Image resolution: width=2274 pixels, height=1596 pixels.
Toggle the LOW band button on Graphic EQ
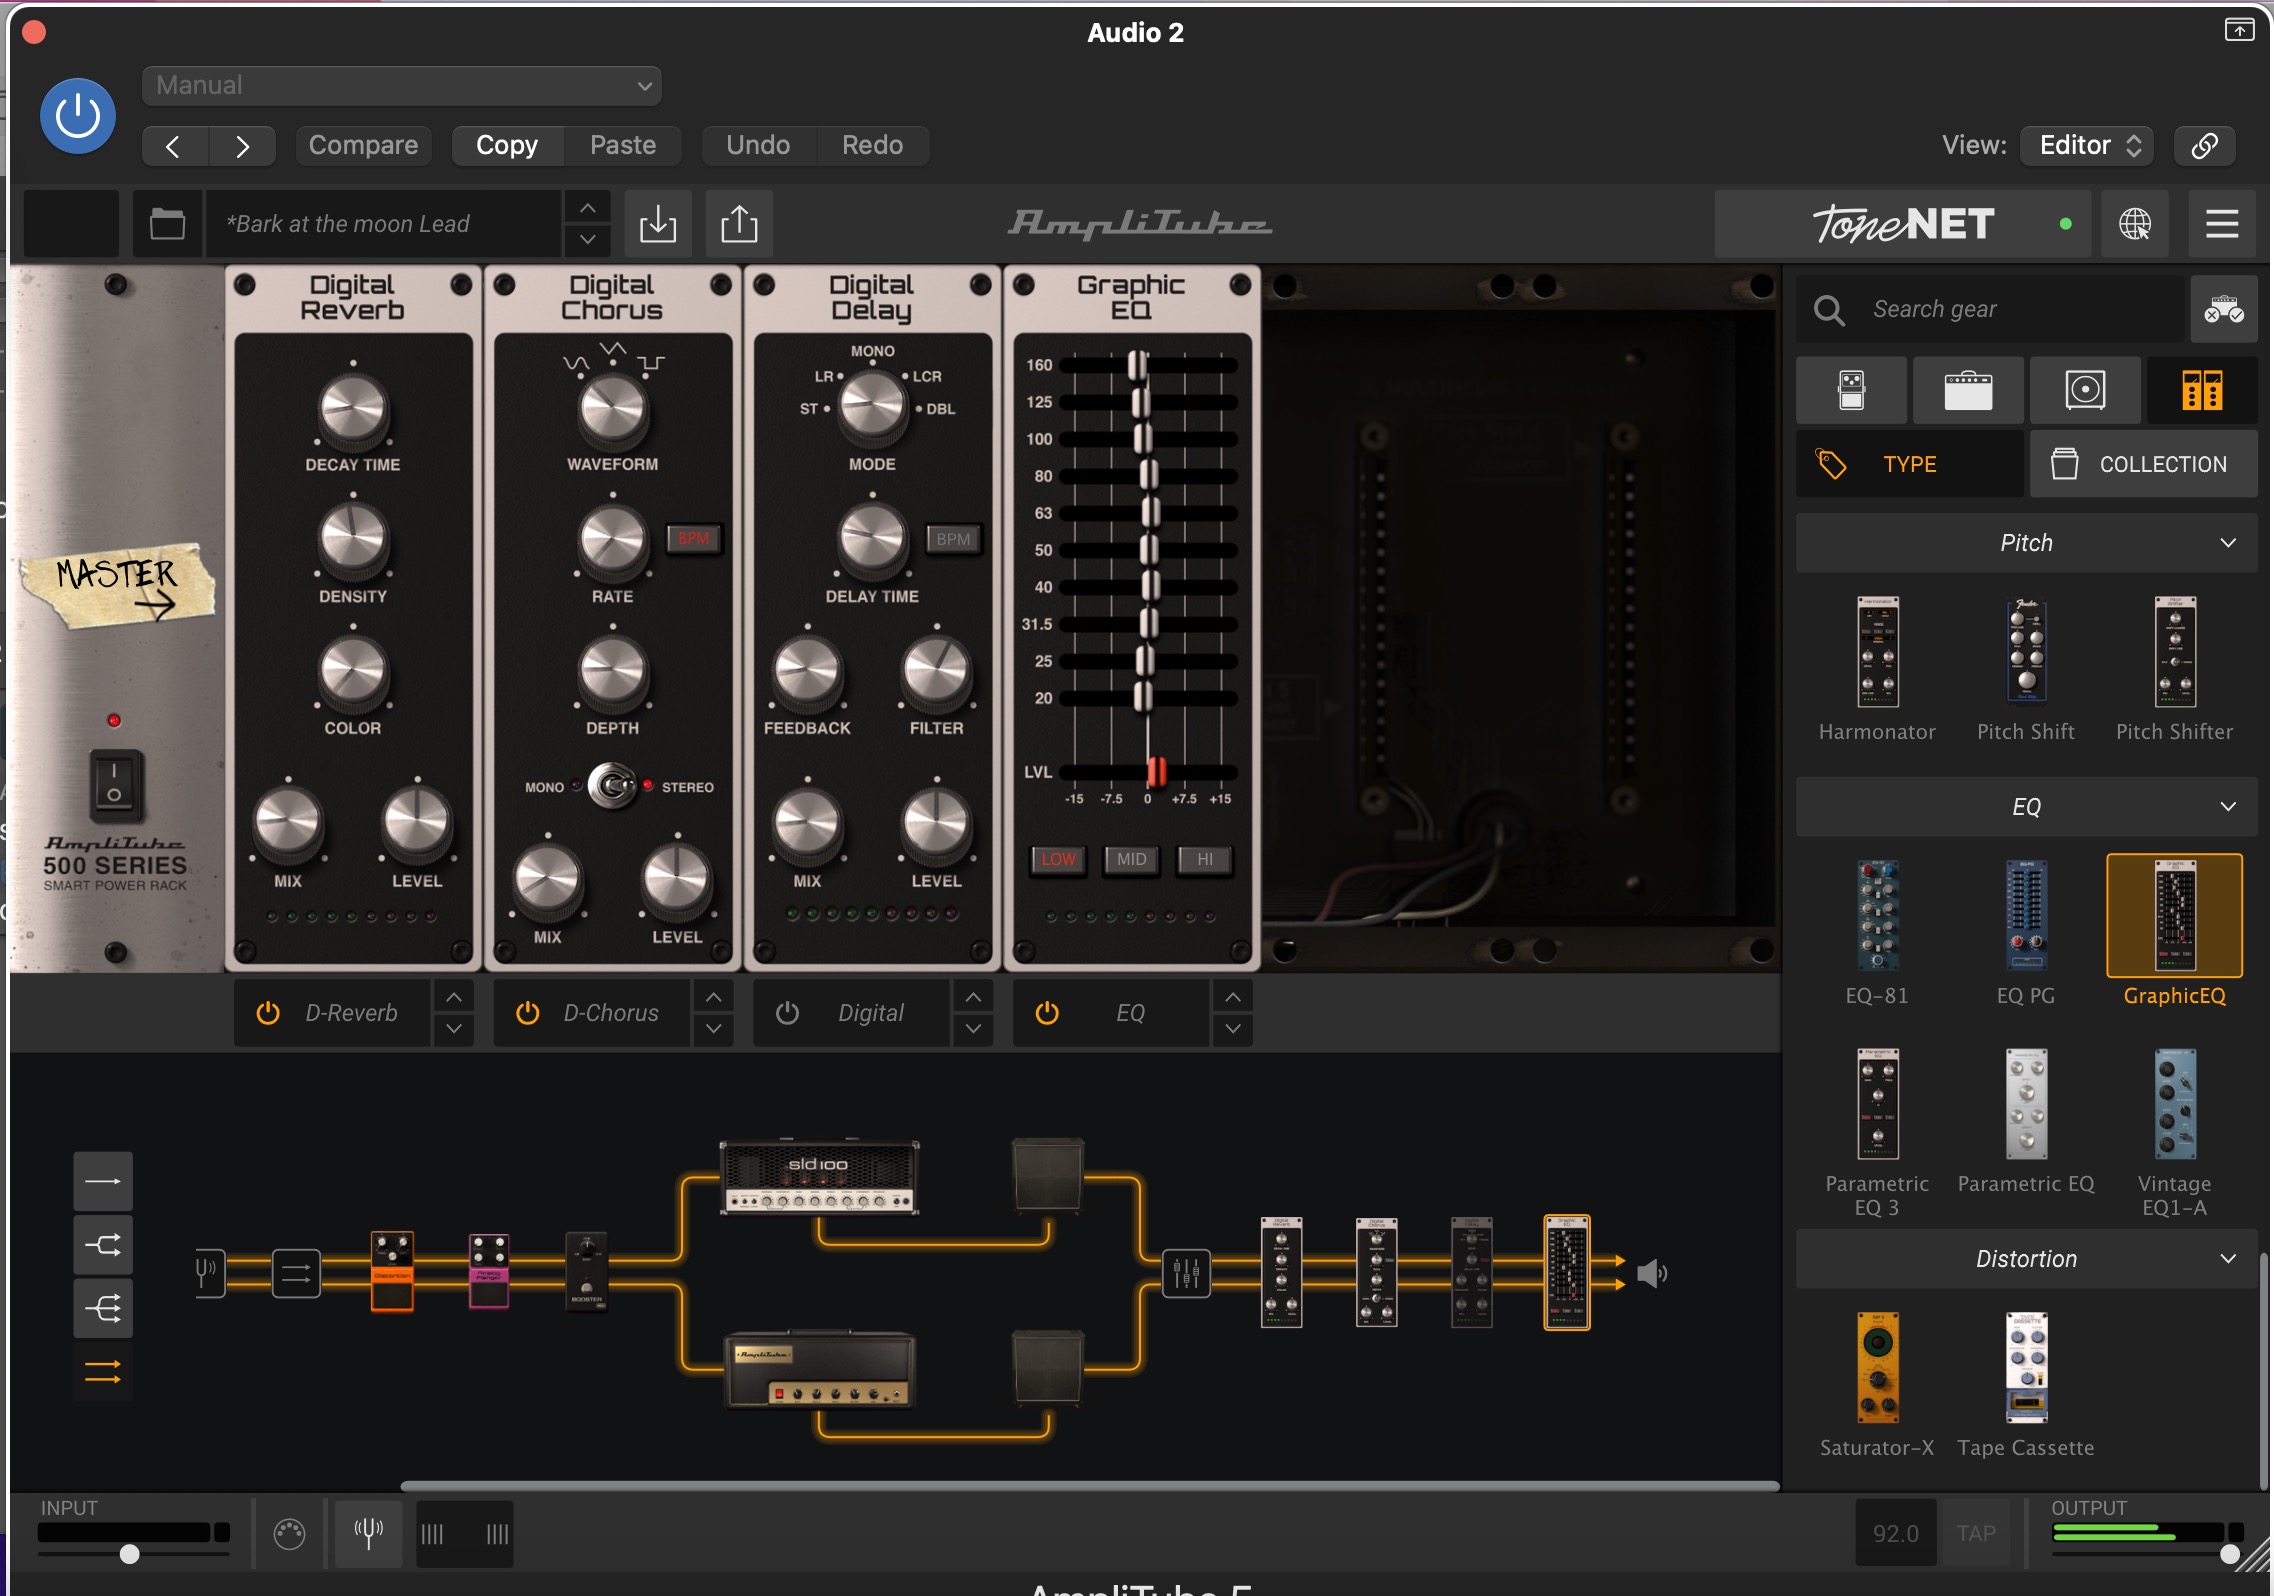coord(1059,860)
